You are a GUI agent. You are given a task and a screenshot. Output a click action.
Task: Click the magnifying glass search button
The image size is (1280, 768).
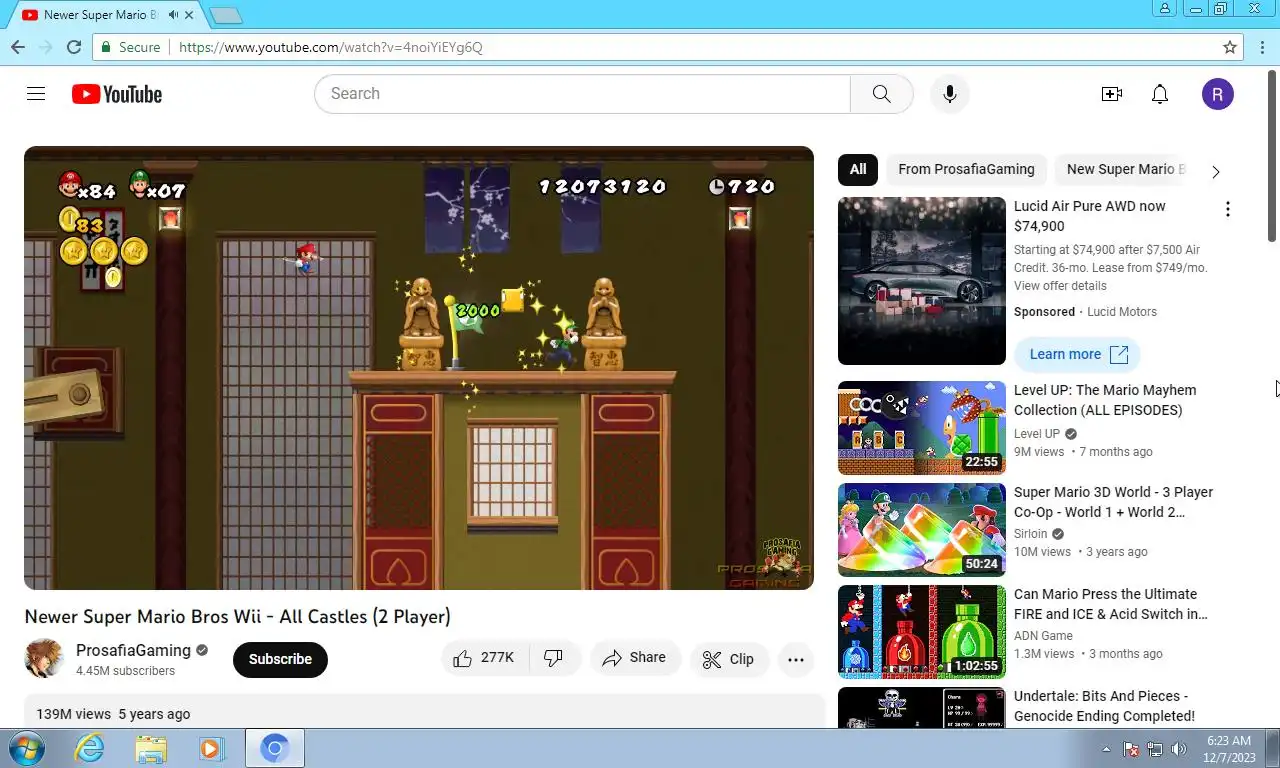[881, 94]
